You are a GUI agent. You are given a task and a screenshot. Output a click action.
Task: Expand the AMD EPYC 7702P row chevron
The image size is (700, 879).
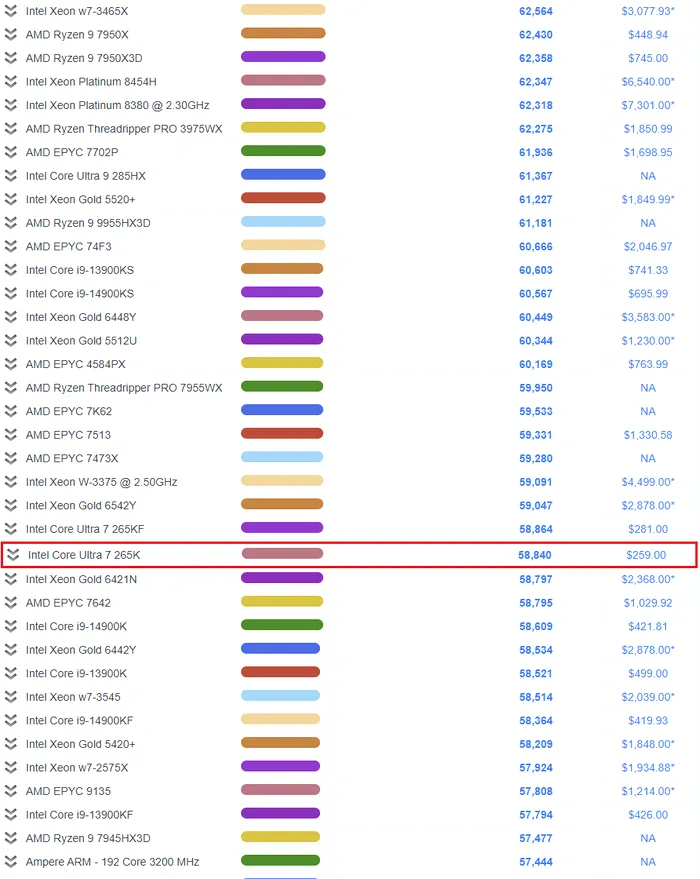coord(11,152)
